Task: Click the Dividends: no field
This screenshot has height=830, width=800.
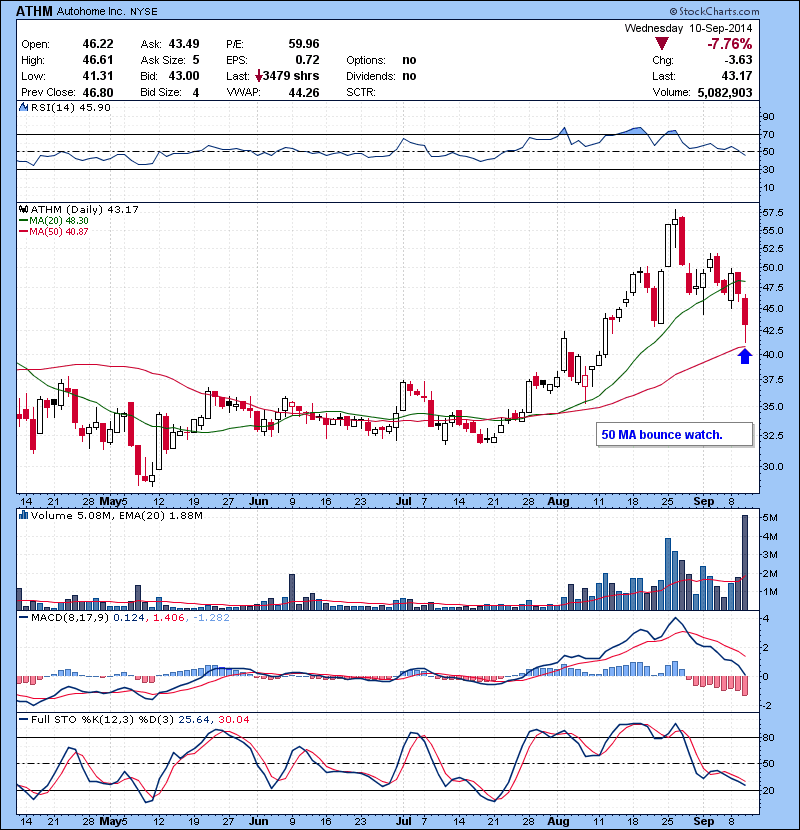Action: [x=381, y=76]
